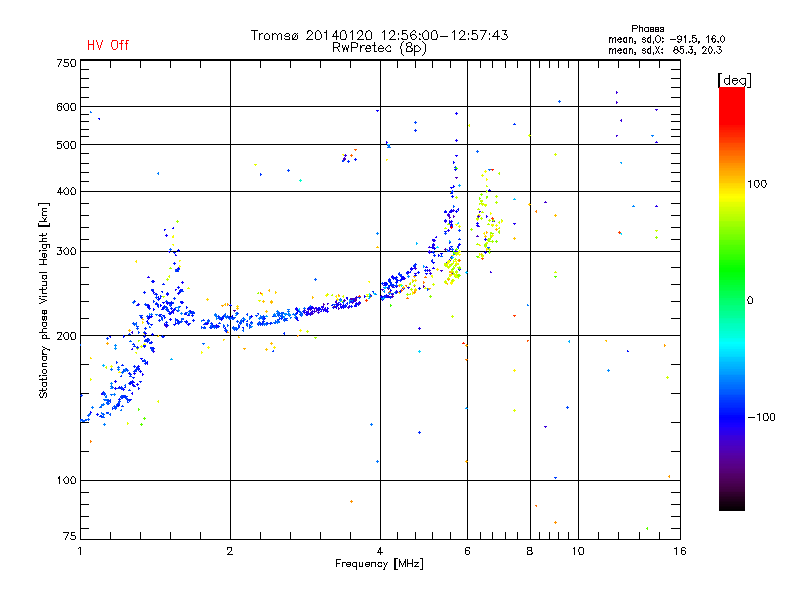Click the '[deg]' colorbar unit label
This screenshot has width=800, height=600.
click(x=734, y=80)
